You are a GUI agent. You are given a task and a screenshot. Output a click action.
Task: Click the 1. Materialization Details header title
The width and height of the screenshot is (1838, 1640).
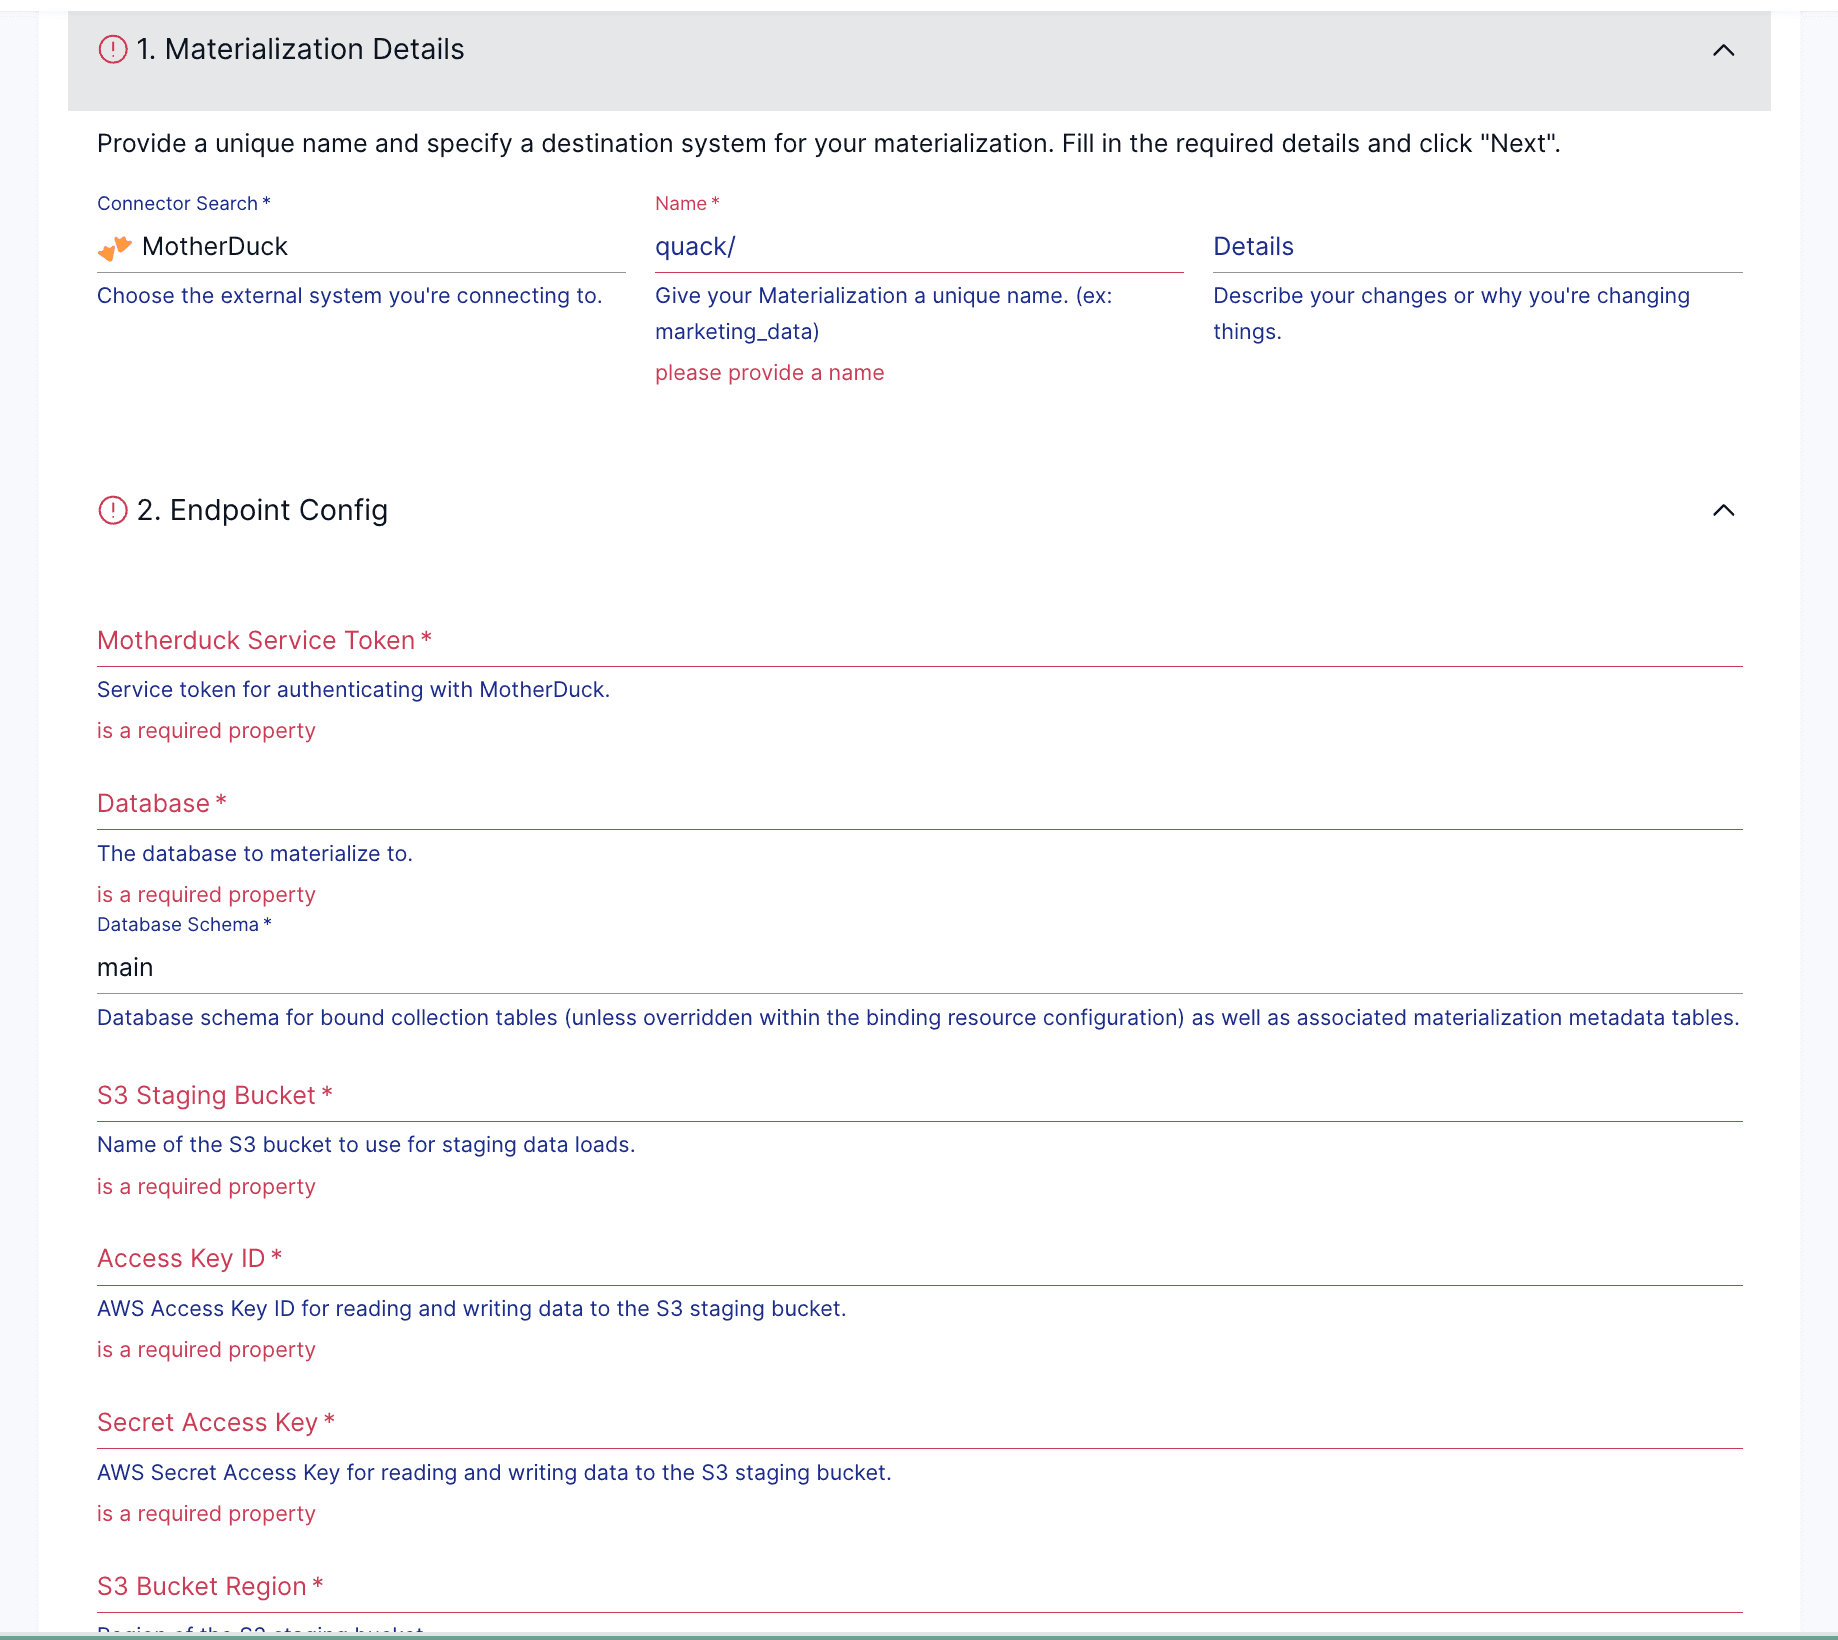300,49
